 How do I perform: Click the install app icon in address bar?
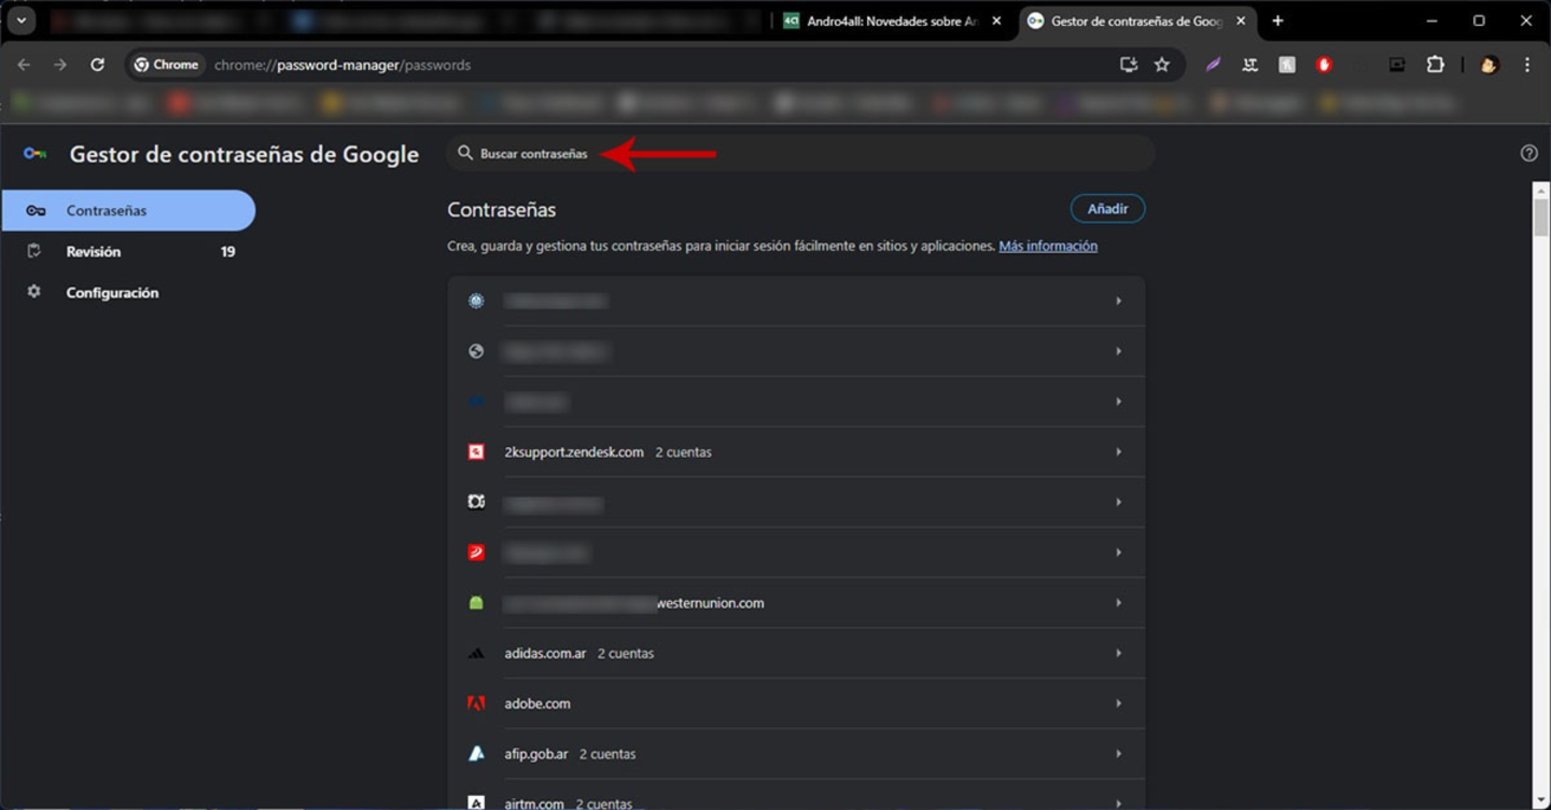coord(1128,65)
